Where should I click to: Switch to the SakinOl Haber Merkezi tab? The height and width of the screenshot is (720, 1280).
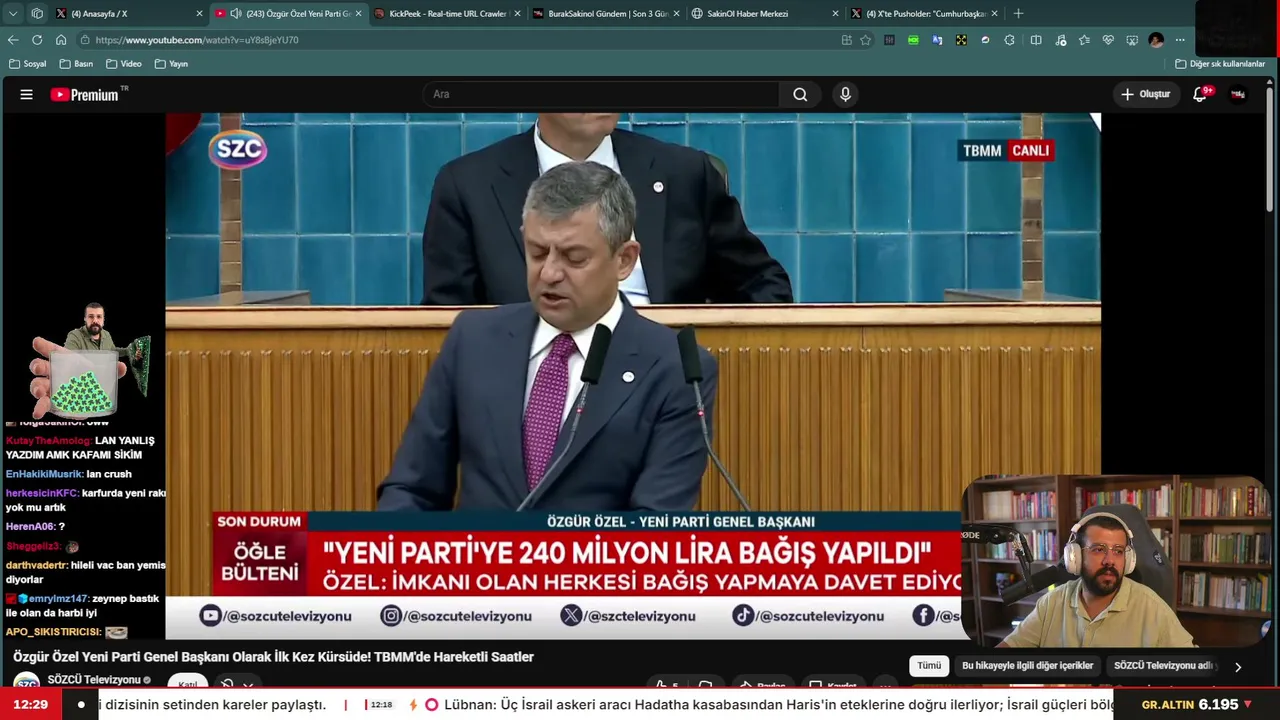764,14
